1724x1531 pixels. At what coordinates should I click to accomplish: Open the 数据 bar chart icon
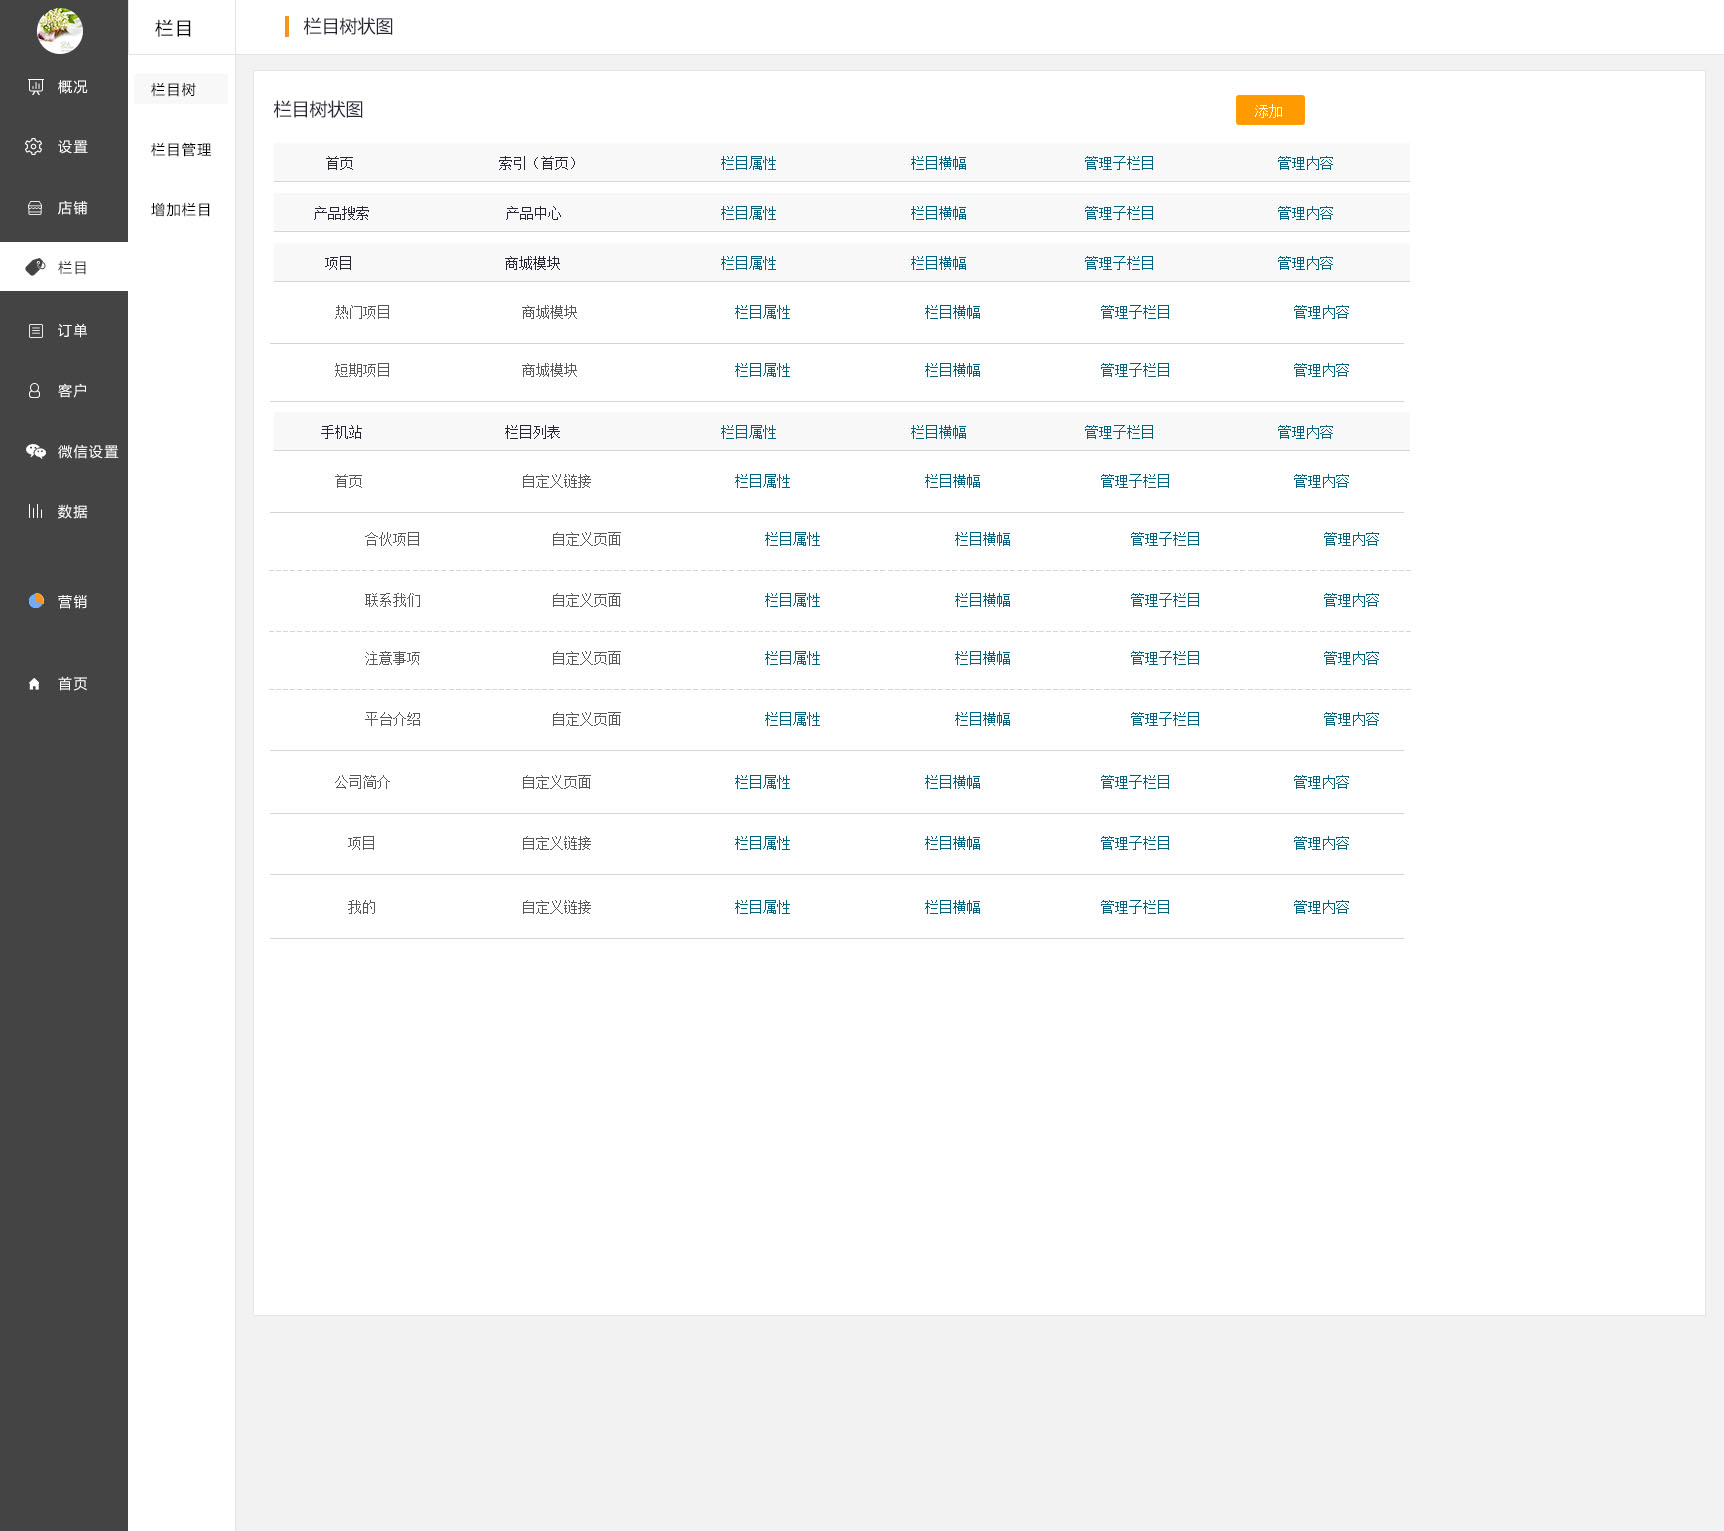point(36,511)
